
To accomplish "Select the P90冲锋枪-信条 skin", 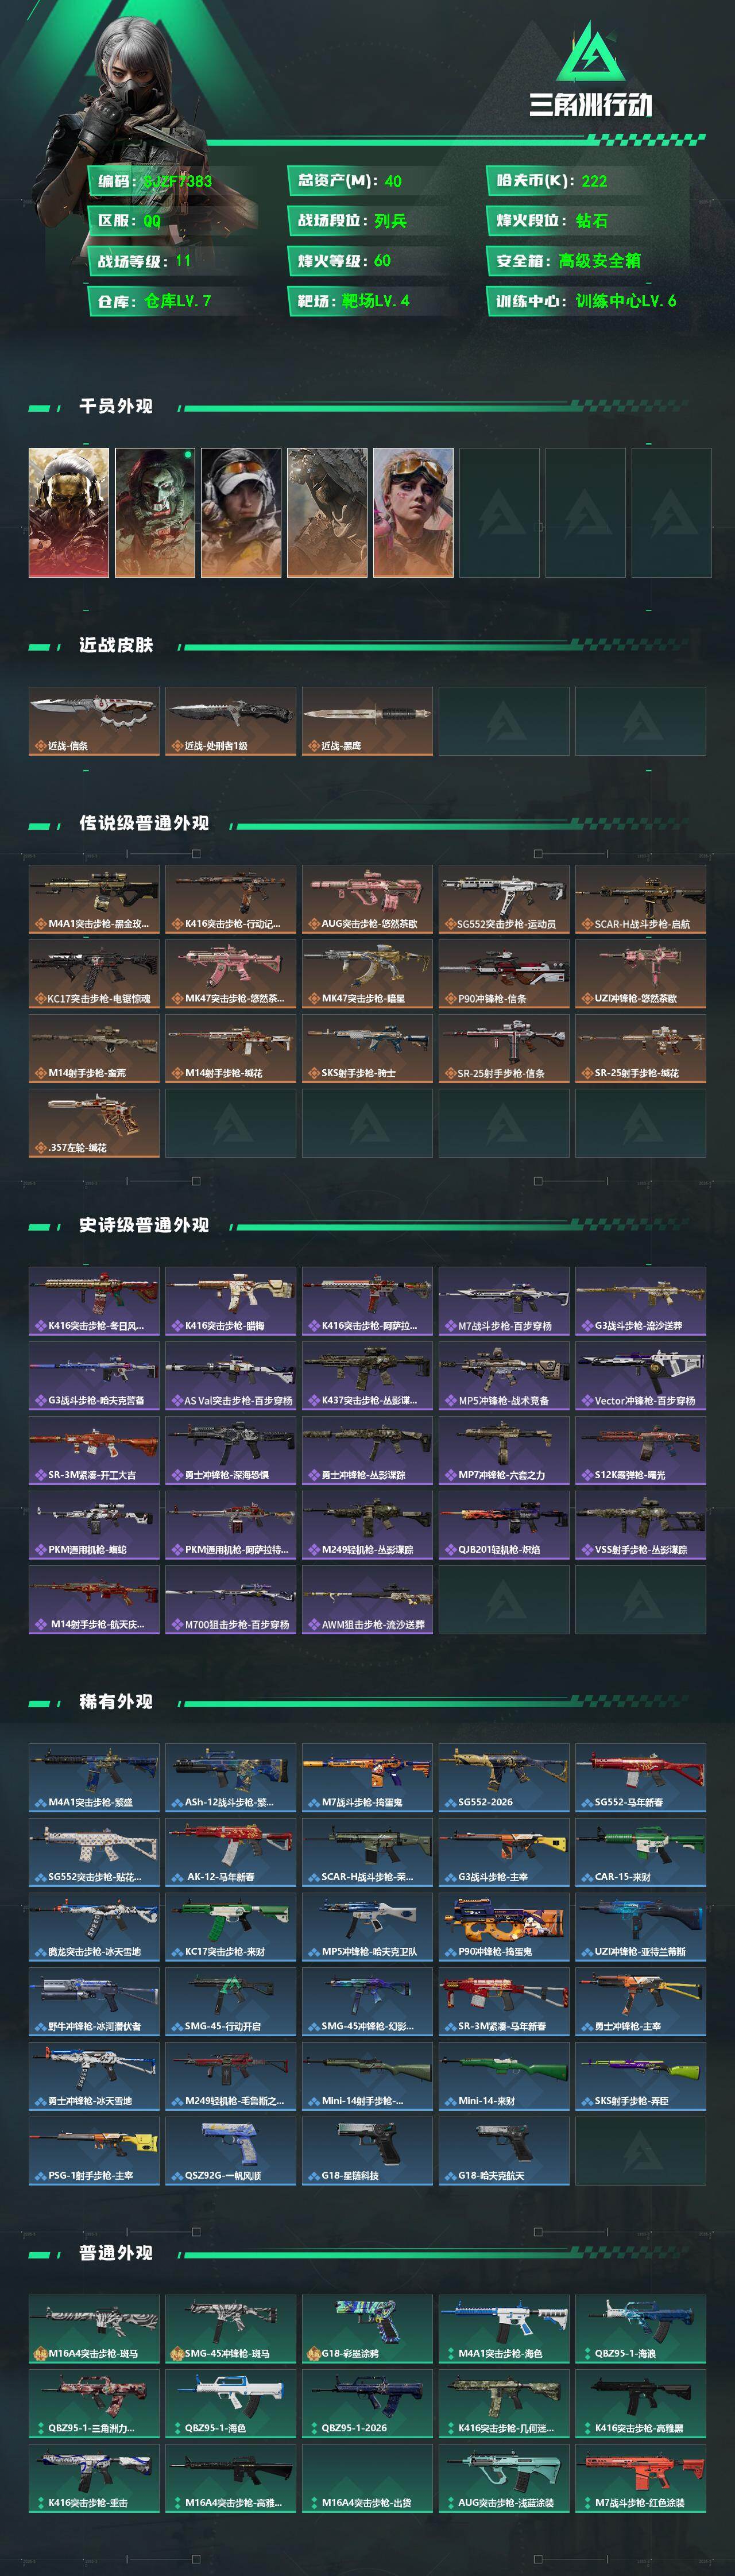I will tap(504, 974).
